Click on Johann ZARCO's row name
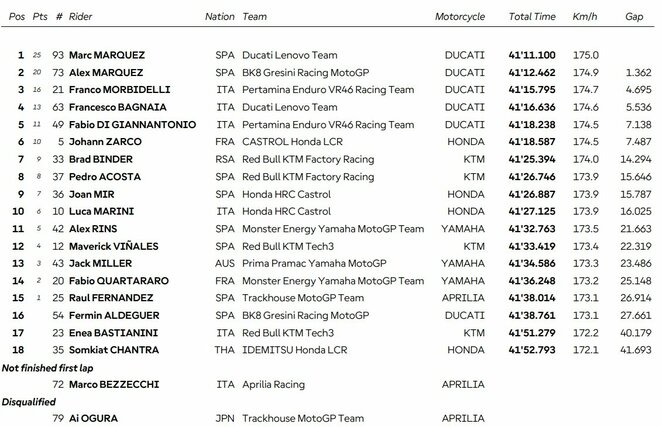This screenshot has width=662, height=427. pyautogui.click(x=101, y=143)
